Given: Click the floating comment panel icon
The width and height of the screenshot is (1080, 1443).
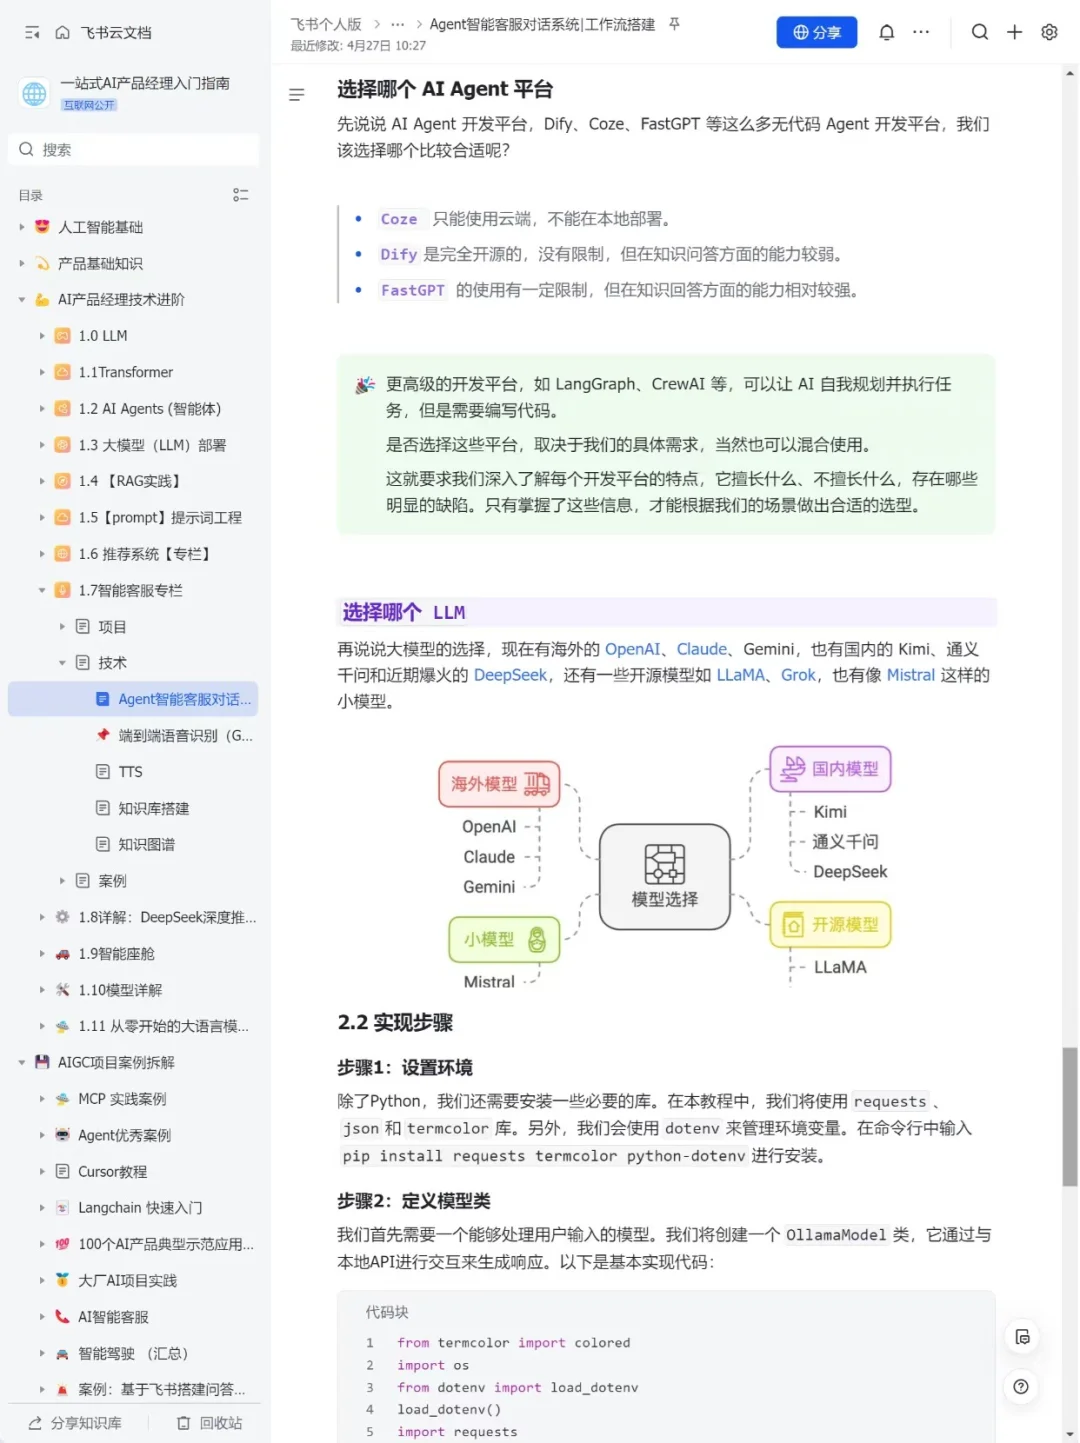Looking at the screenshot, I should tap(1021, 1337).
